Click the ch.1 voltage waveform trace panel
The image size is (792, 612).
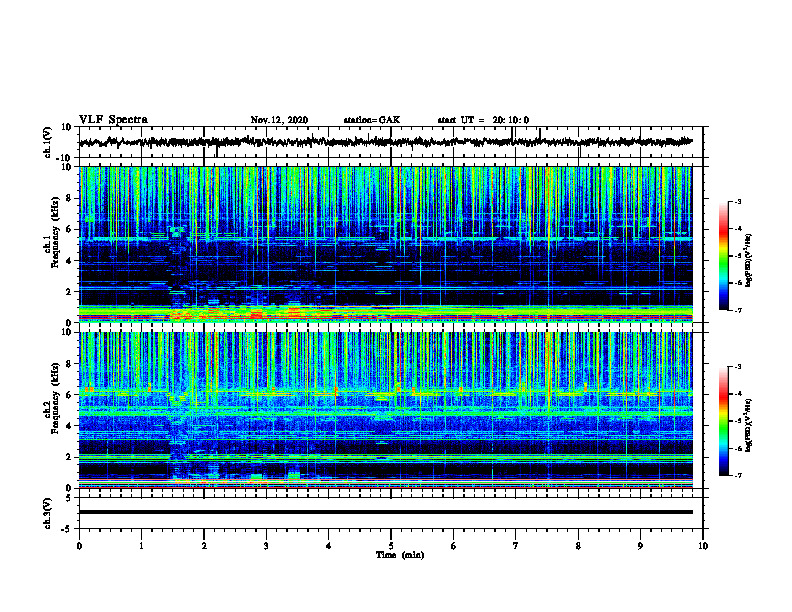pos(390,142)
